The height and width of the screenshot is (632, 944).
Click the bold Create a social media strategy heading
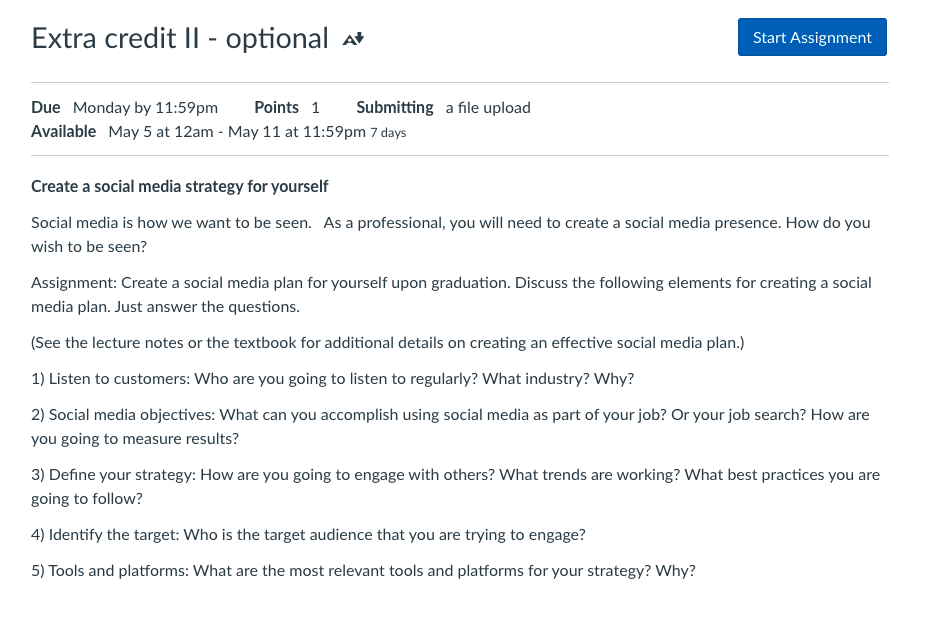pos(179,186)
